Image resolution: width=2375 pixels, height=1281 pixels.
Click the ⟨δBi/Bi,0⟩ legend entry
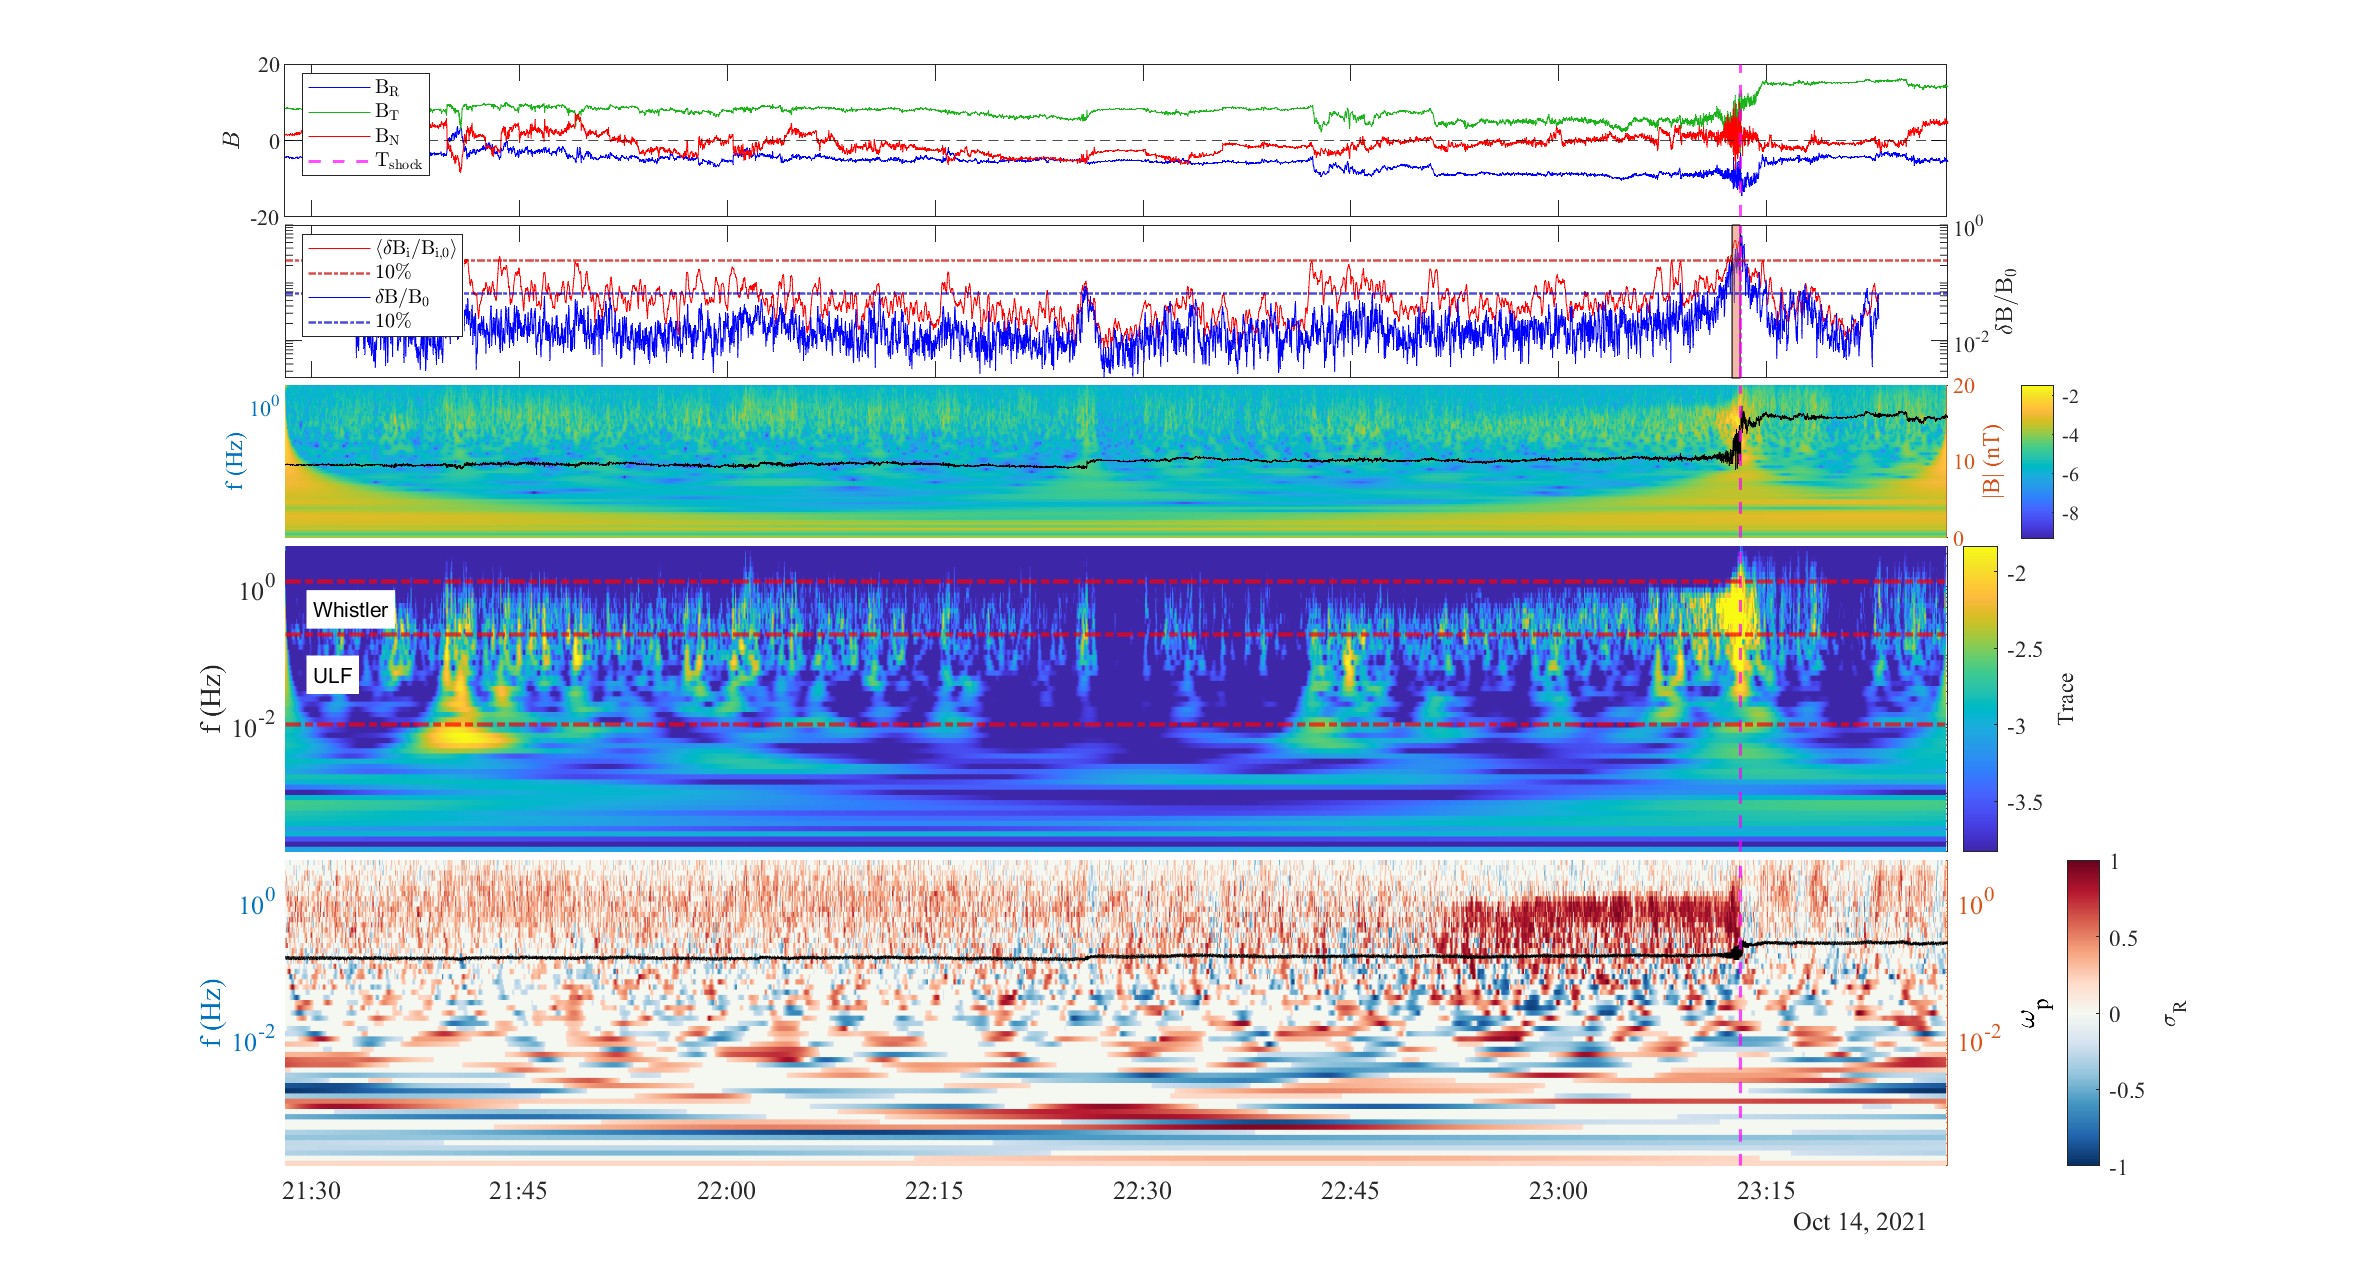[382, 248]
